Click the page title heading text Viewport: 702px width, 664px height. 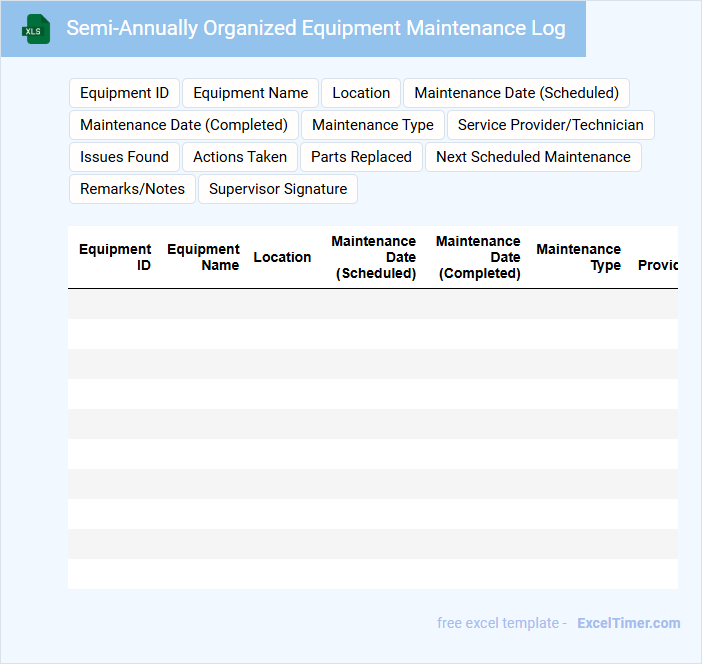pos(316,28)
